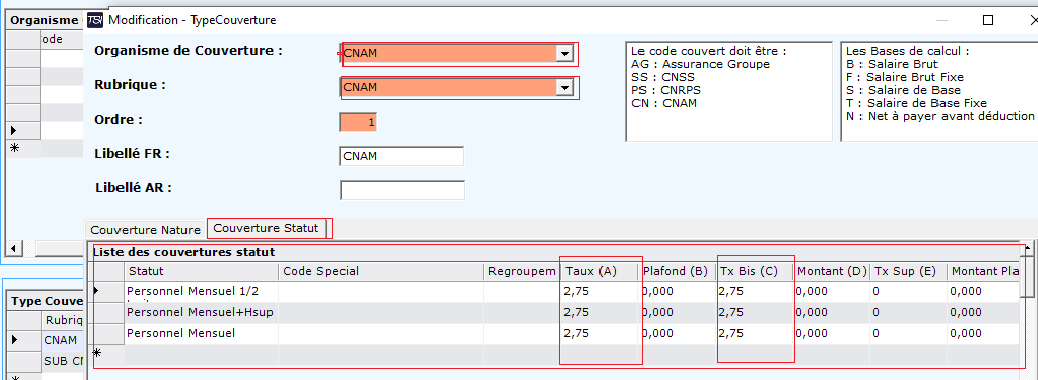Click the Libellé FR input field
1038x380 pixels.
click(401, 157)
